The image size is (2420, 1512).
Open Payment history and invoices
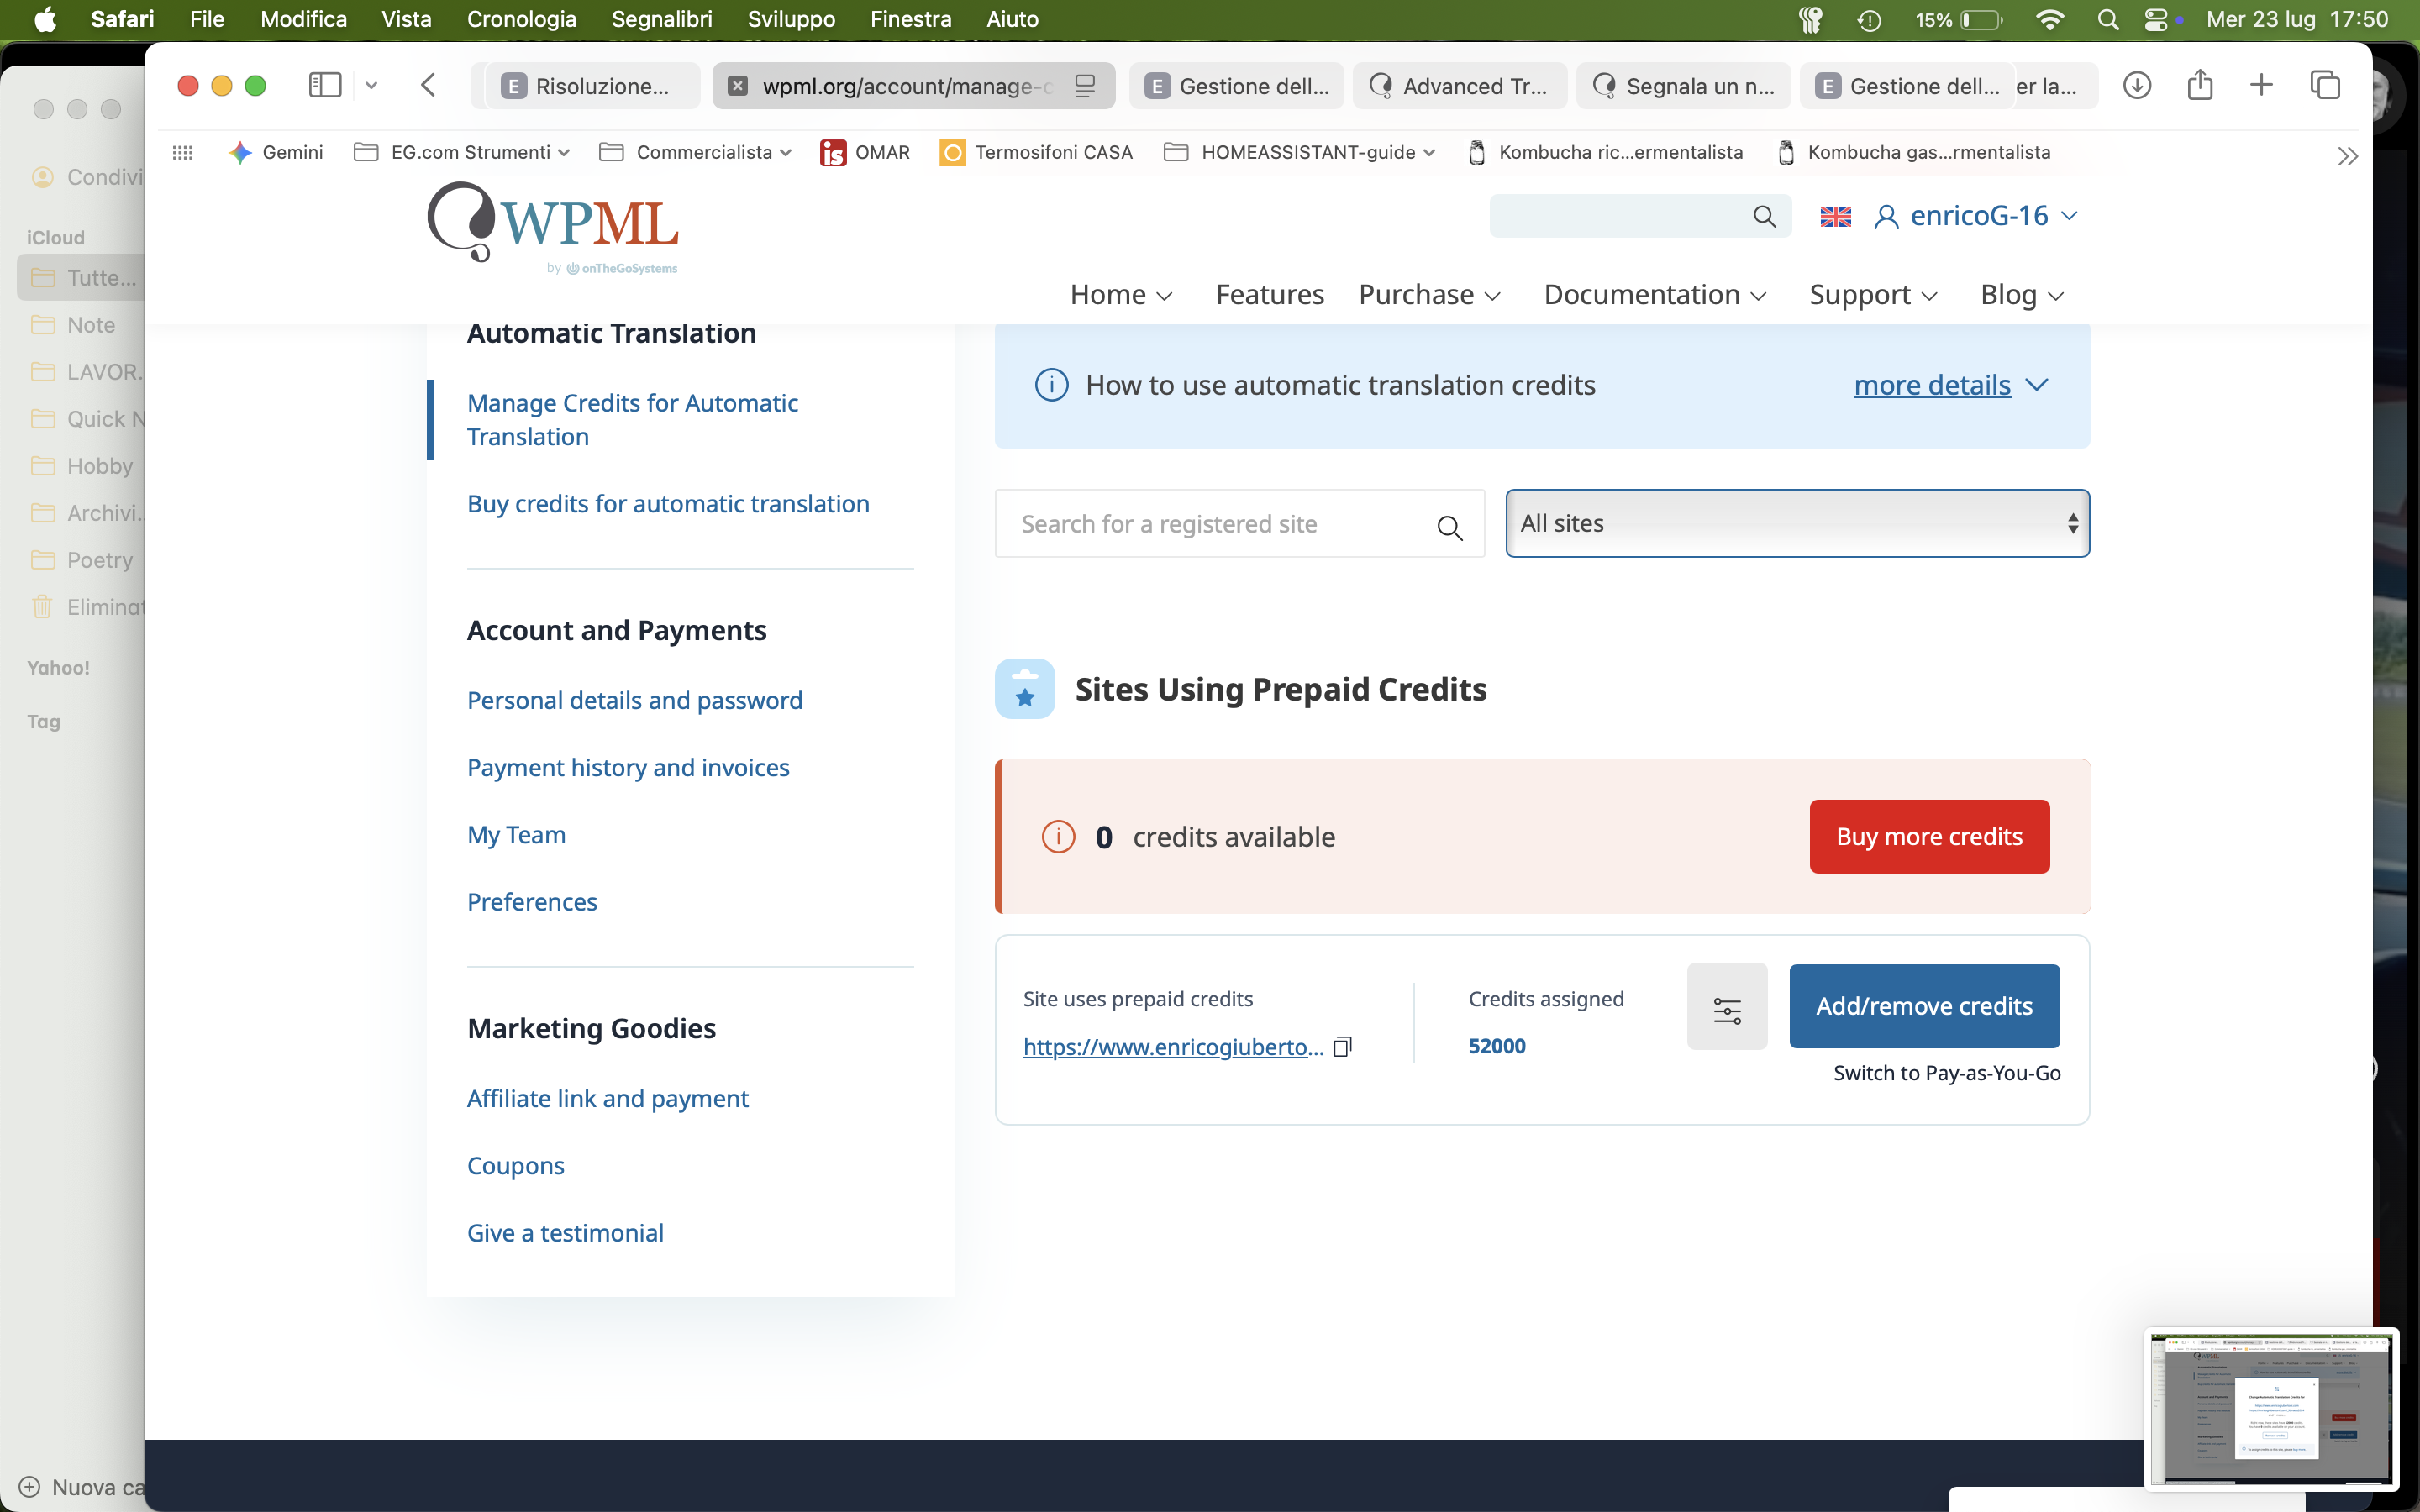(628, 768)
